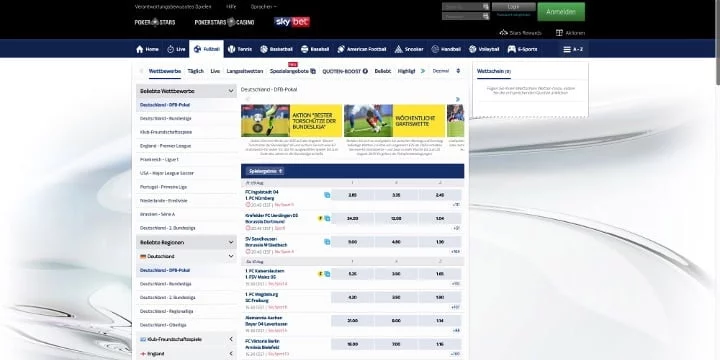The width and height of the screenshot is (720, 360).
Task: Select the Beliebt sub-tab
Action: 382,71
